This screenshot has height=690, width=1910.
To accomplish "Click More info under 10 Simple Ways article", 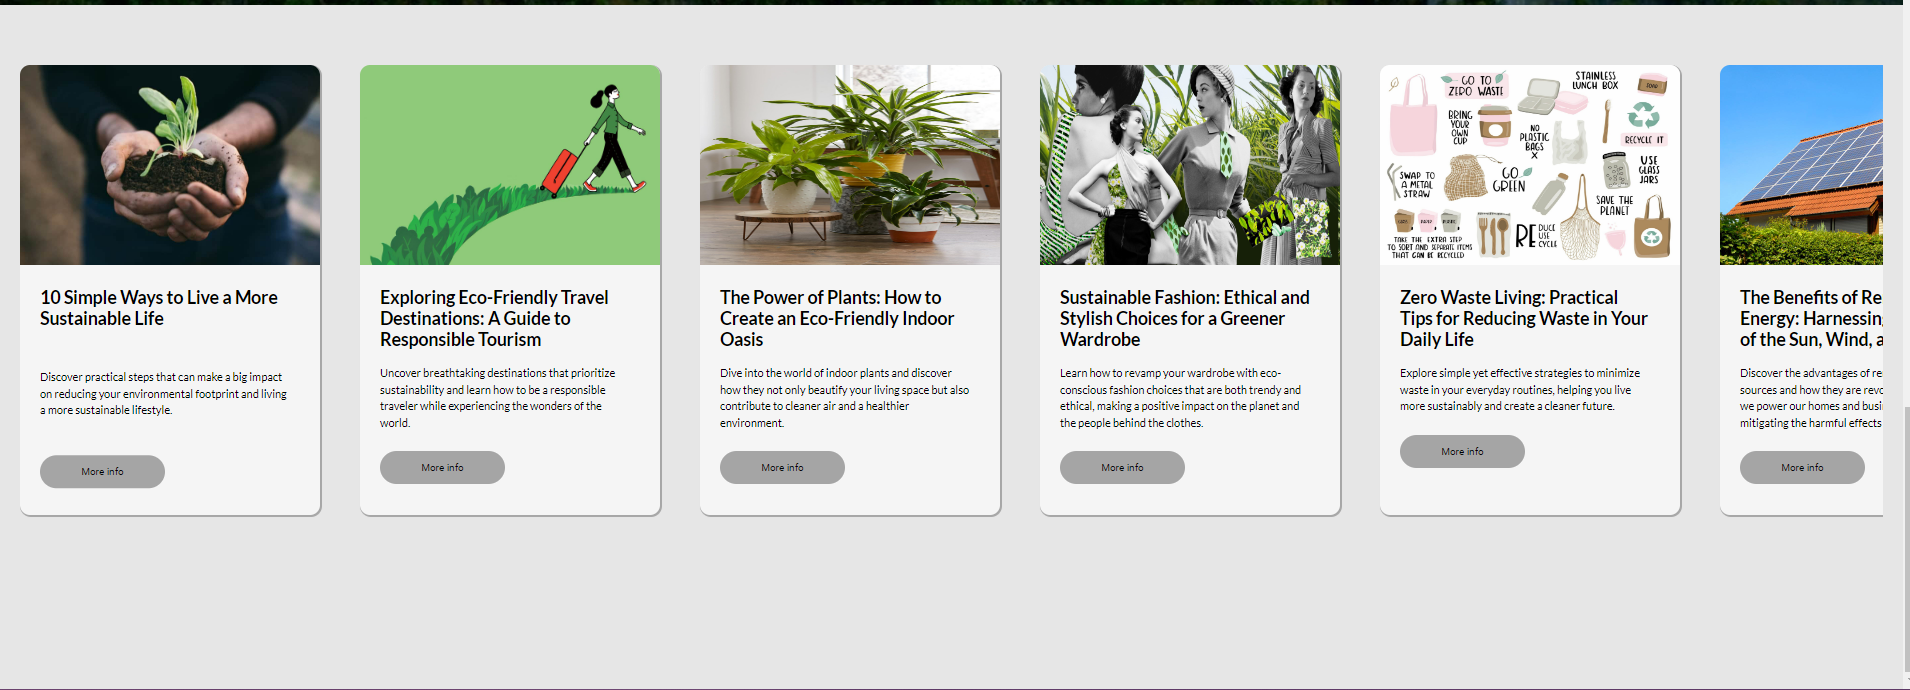I will coord(102,471).
